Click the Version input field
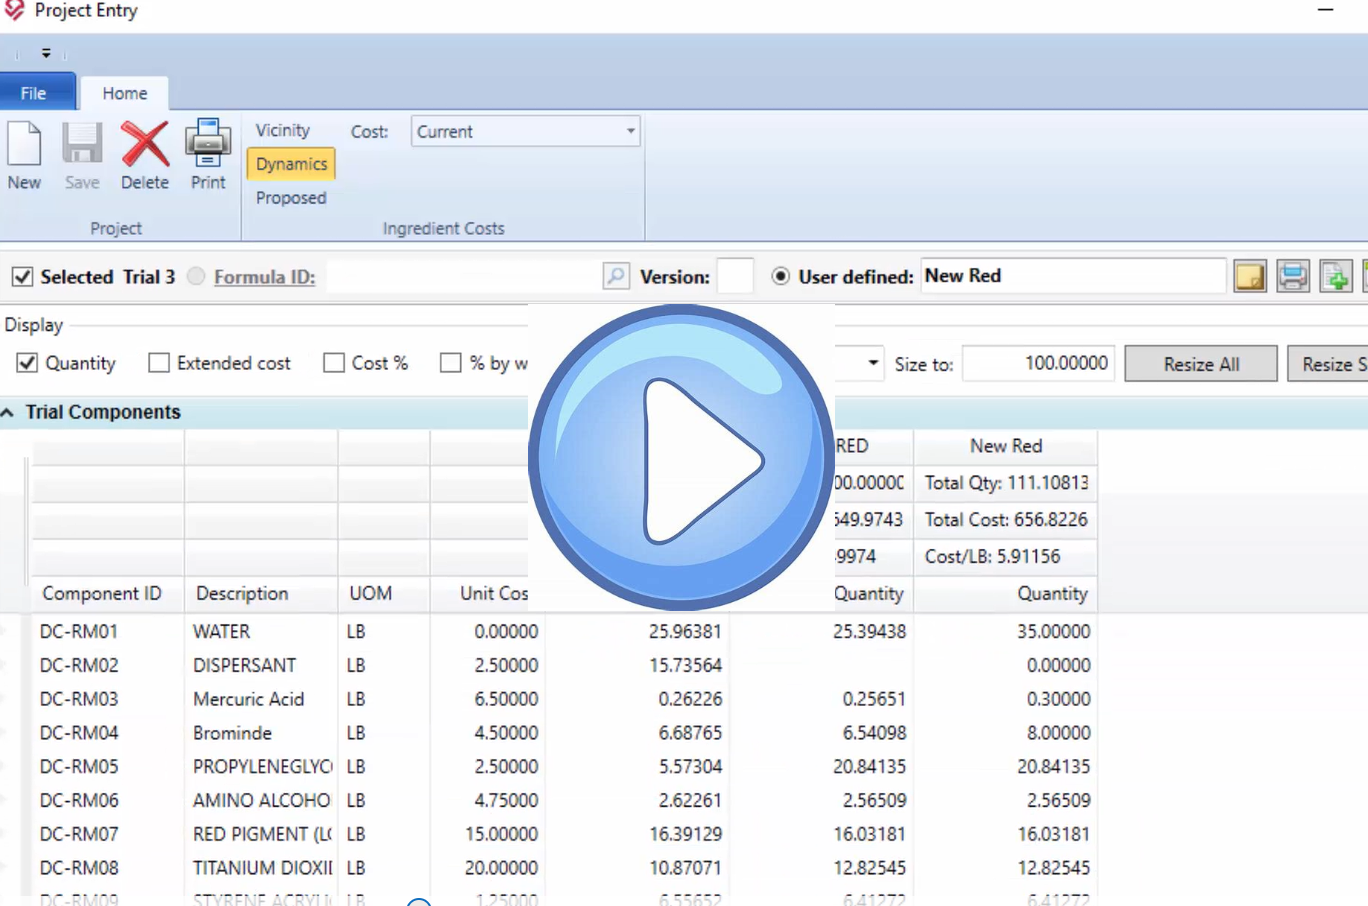 pos(735,276)
